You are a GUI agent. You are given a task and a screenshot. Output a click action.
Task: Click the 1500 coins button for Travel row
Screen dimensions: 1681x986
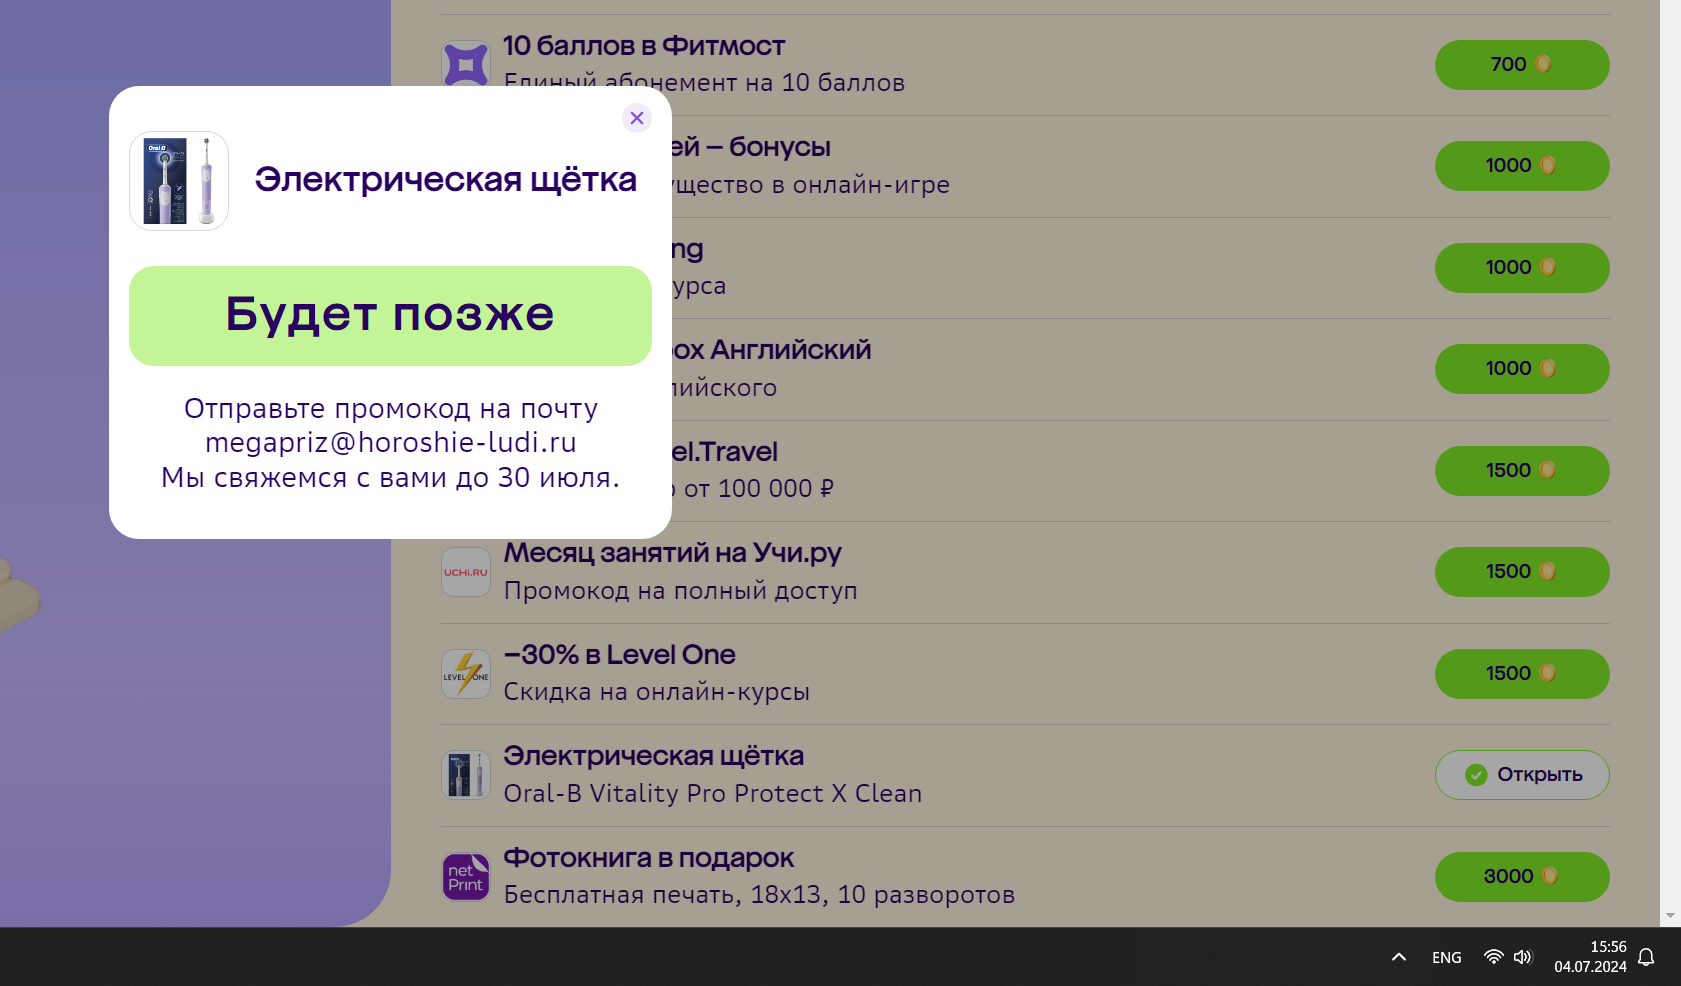click(1522, 471)
